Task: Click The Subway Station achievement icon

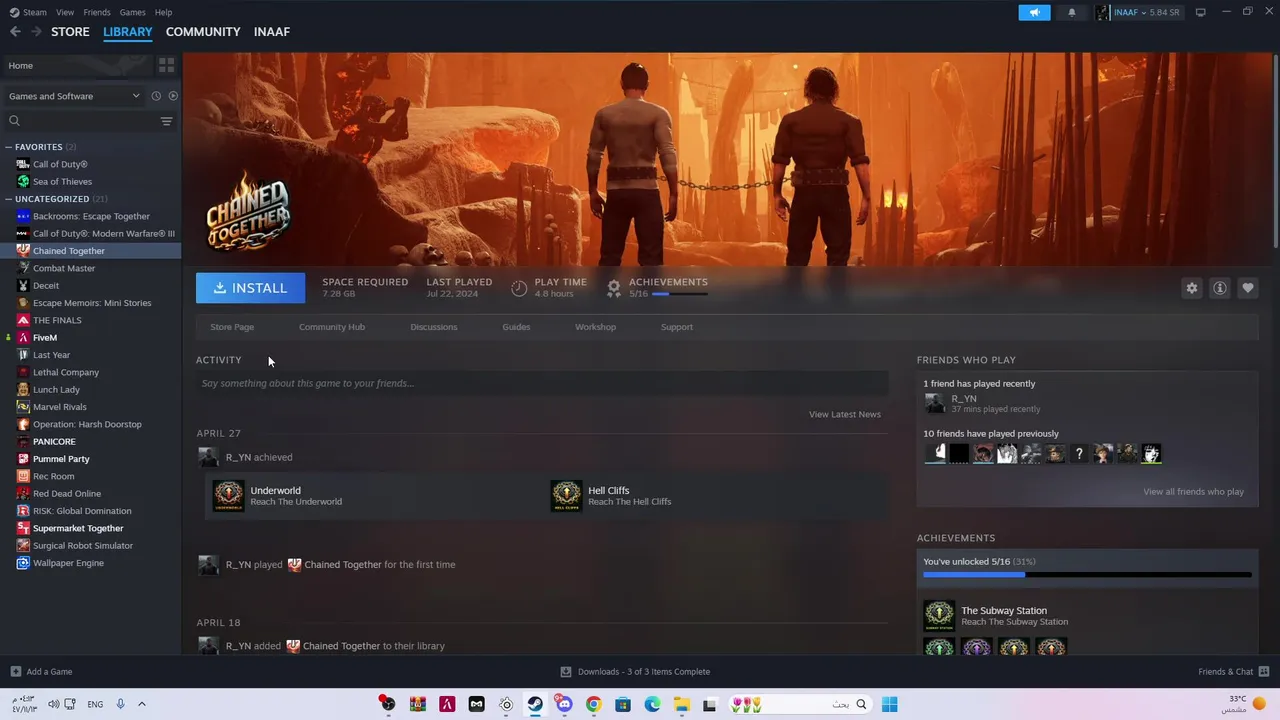Action: tap(939, 615)
